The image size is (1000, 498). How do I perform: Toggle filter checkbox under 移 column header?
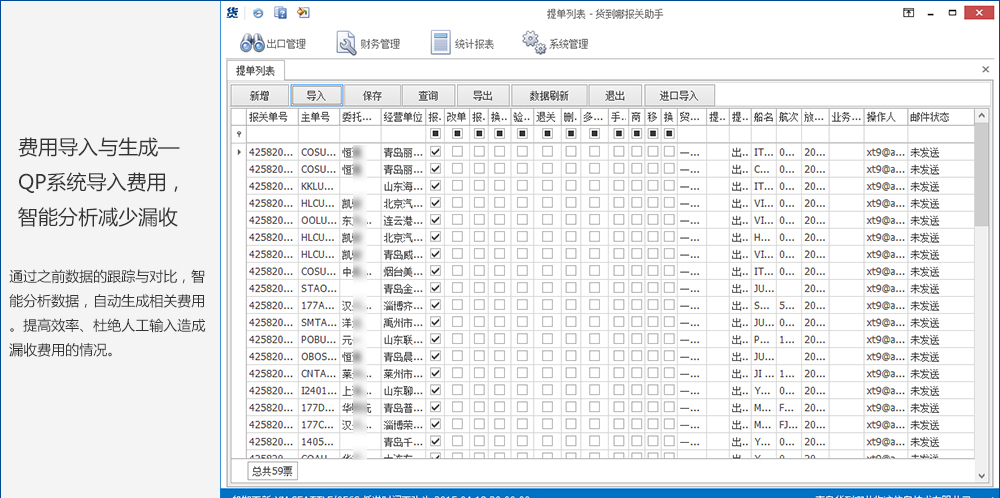click(652, 134)
